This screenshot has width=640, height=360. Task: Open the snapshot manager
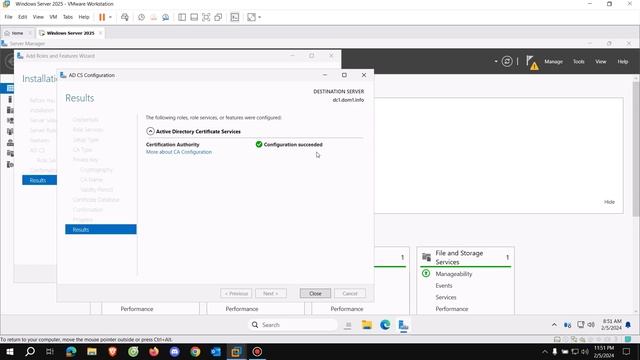coord(165,17)
